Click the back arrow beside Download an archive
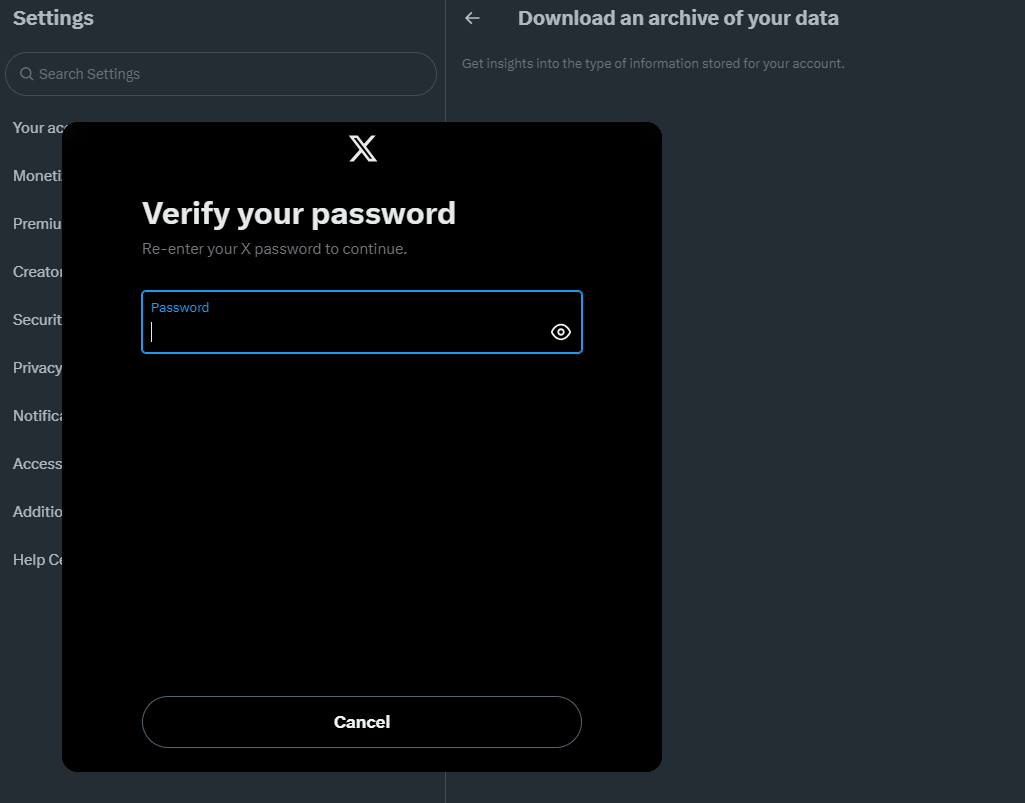The height and width of the screenshot is (803, 1025). [472, 18]
